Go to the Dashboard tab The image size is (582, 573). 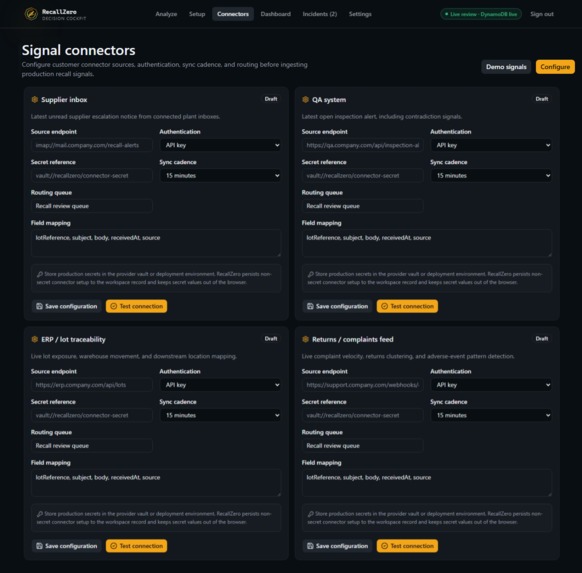click(275, 14)
